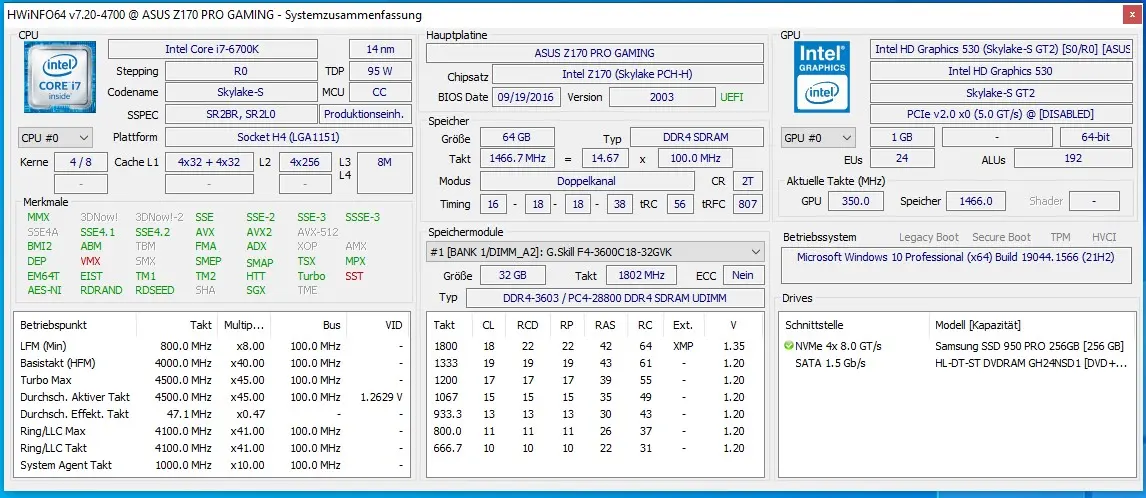Click the CR value '2T'
This screenshot has height=498, width=1146.
coord(746,181)
